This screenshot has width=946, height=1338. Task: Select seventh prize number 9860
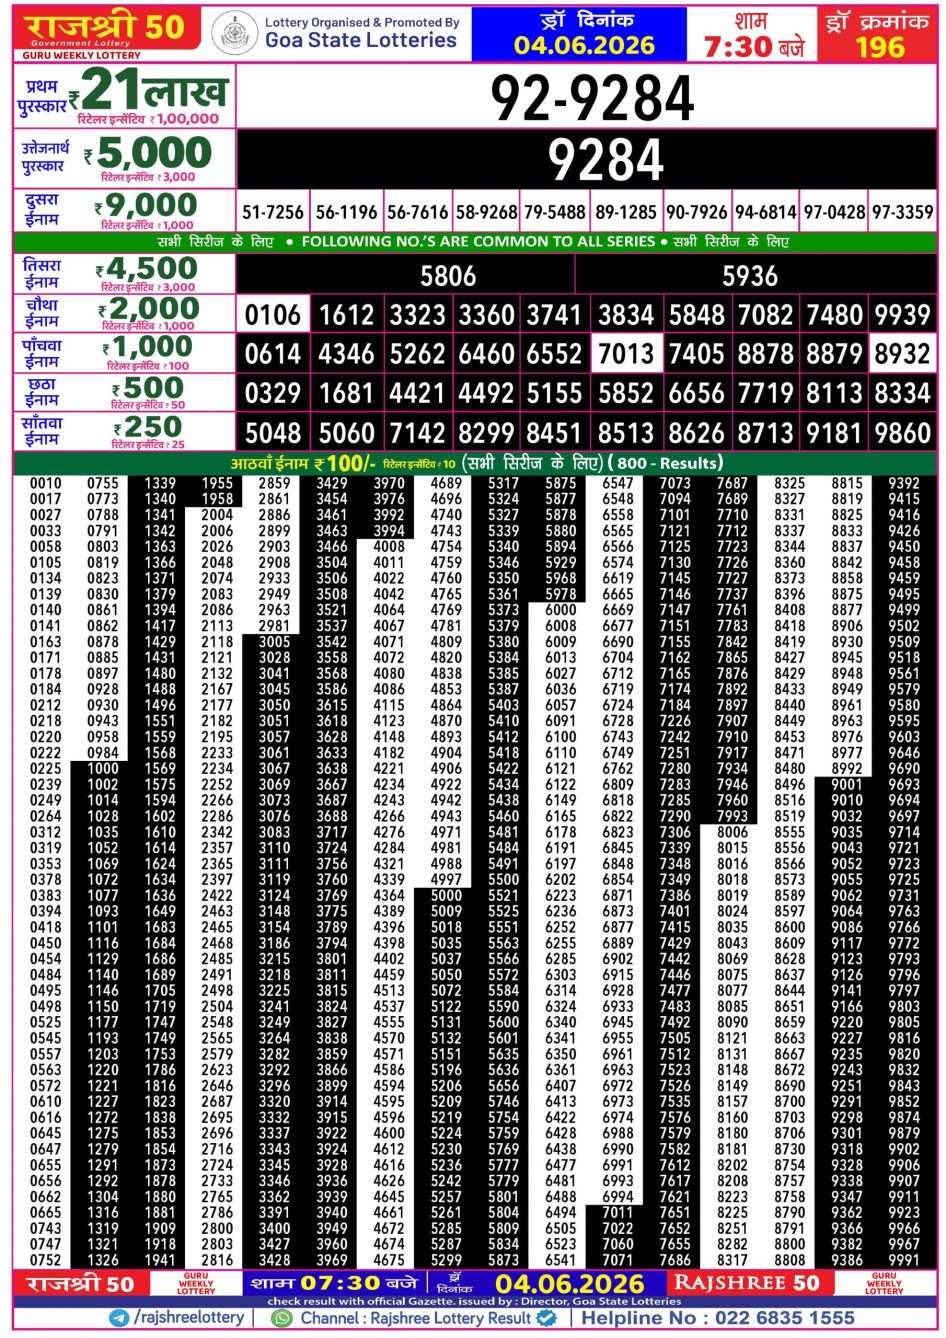[902, 433]
